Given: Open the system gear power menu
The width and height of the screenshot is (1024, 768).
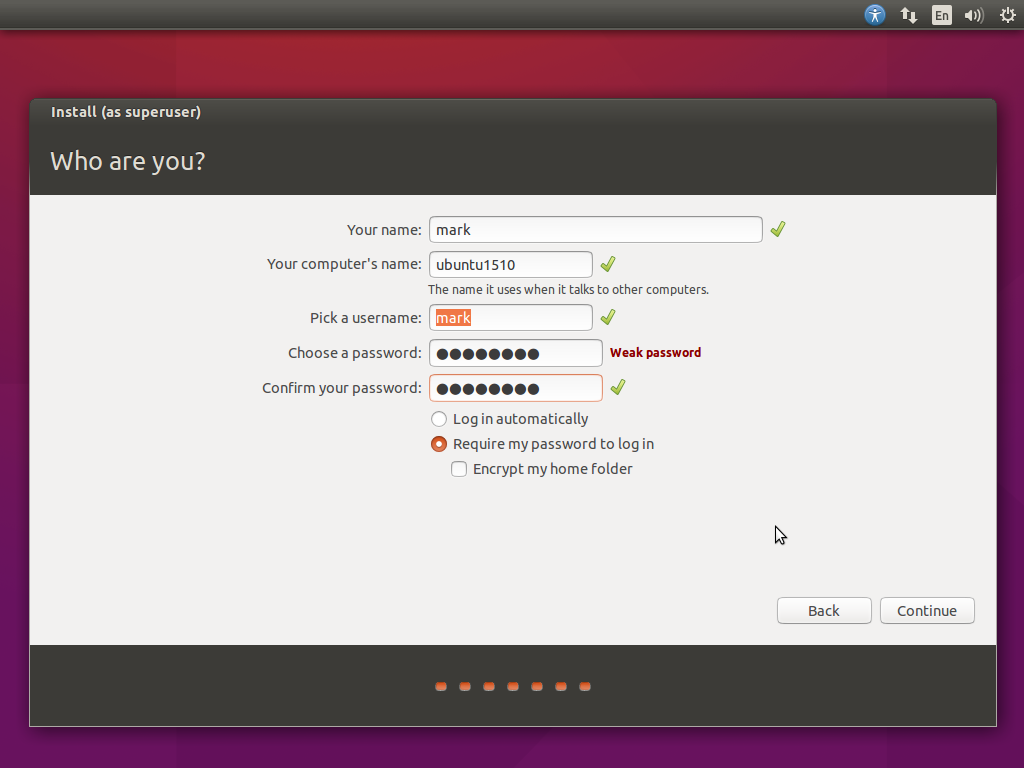Looking at the screenshot, I should 1007,15.
